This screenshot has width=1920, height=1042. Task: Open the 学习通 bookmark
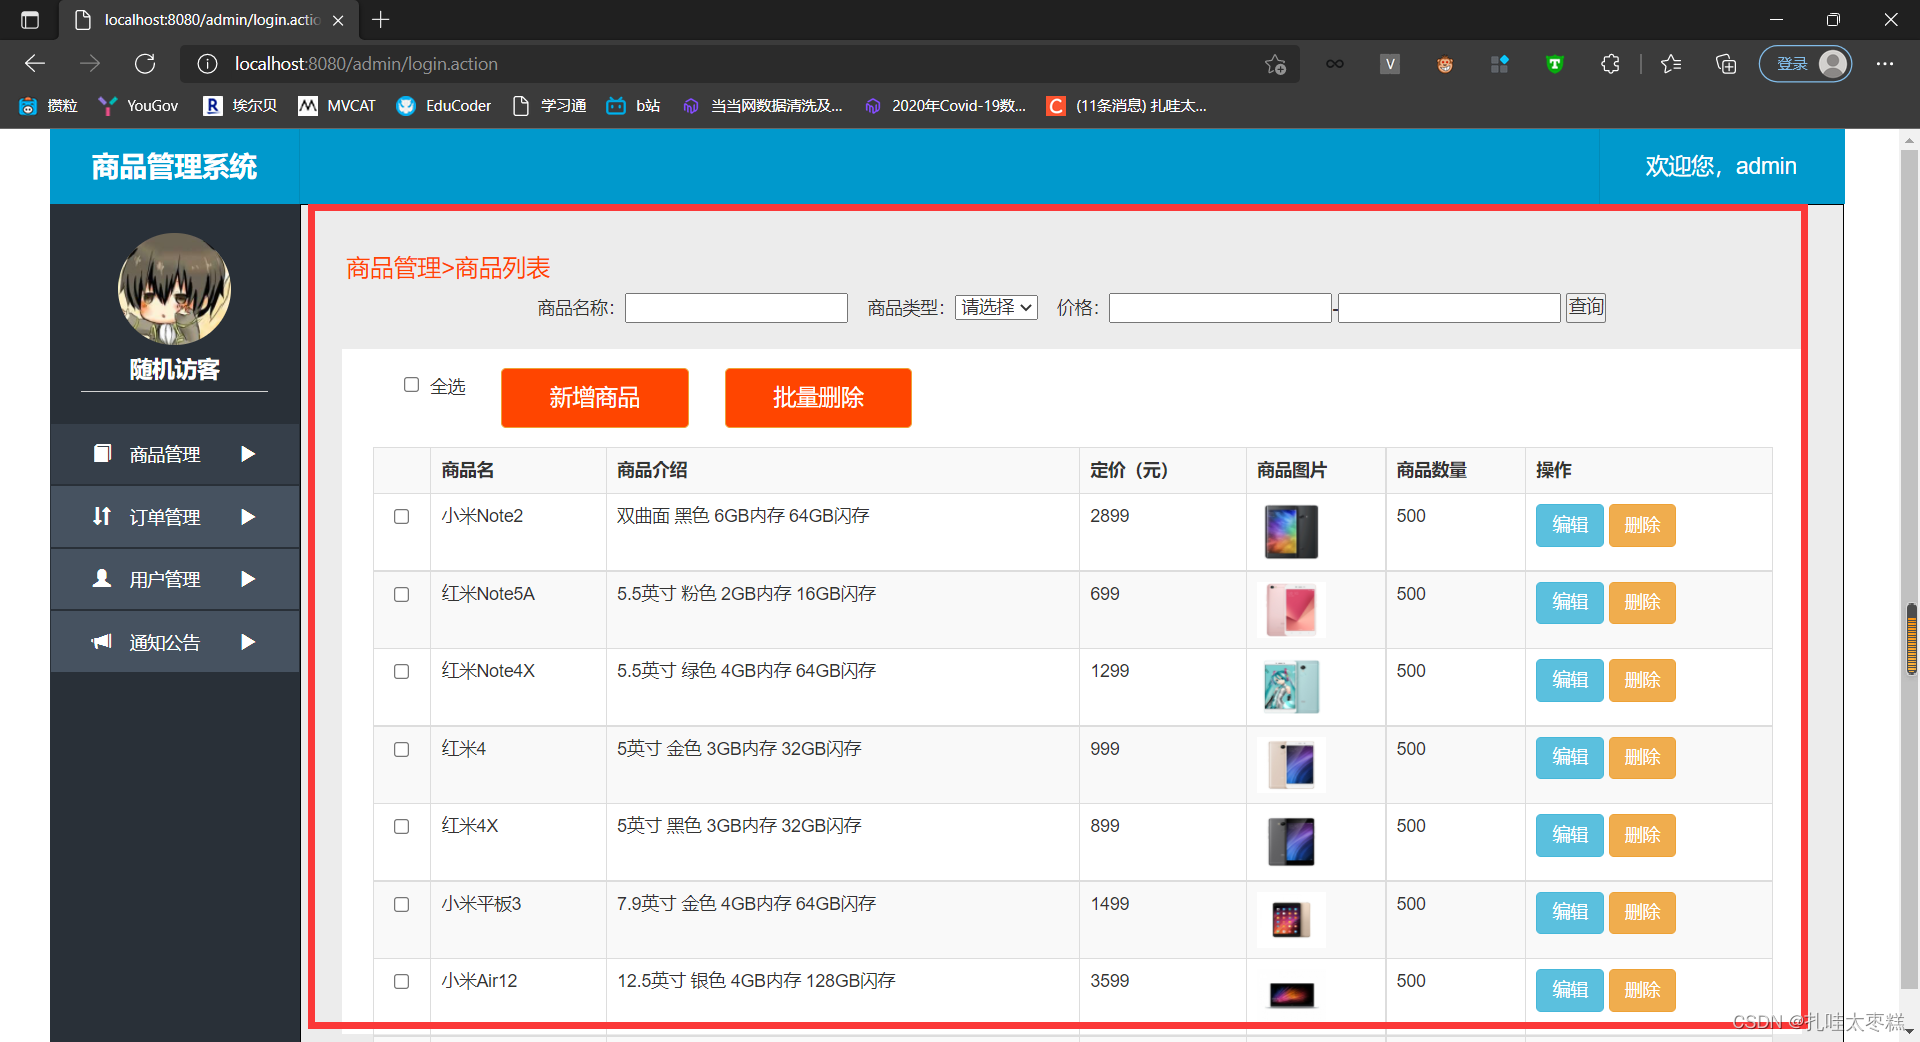549,106
